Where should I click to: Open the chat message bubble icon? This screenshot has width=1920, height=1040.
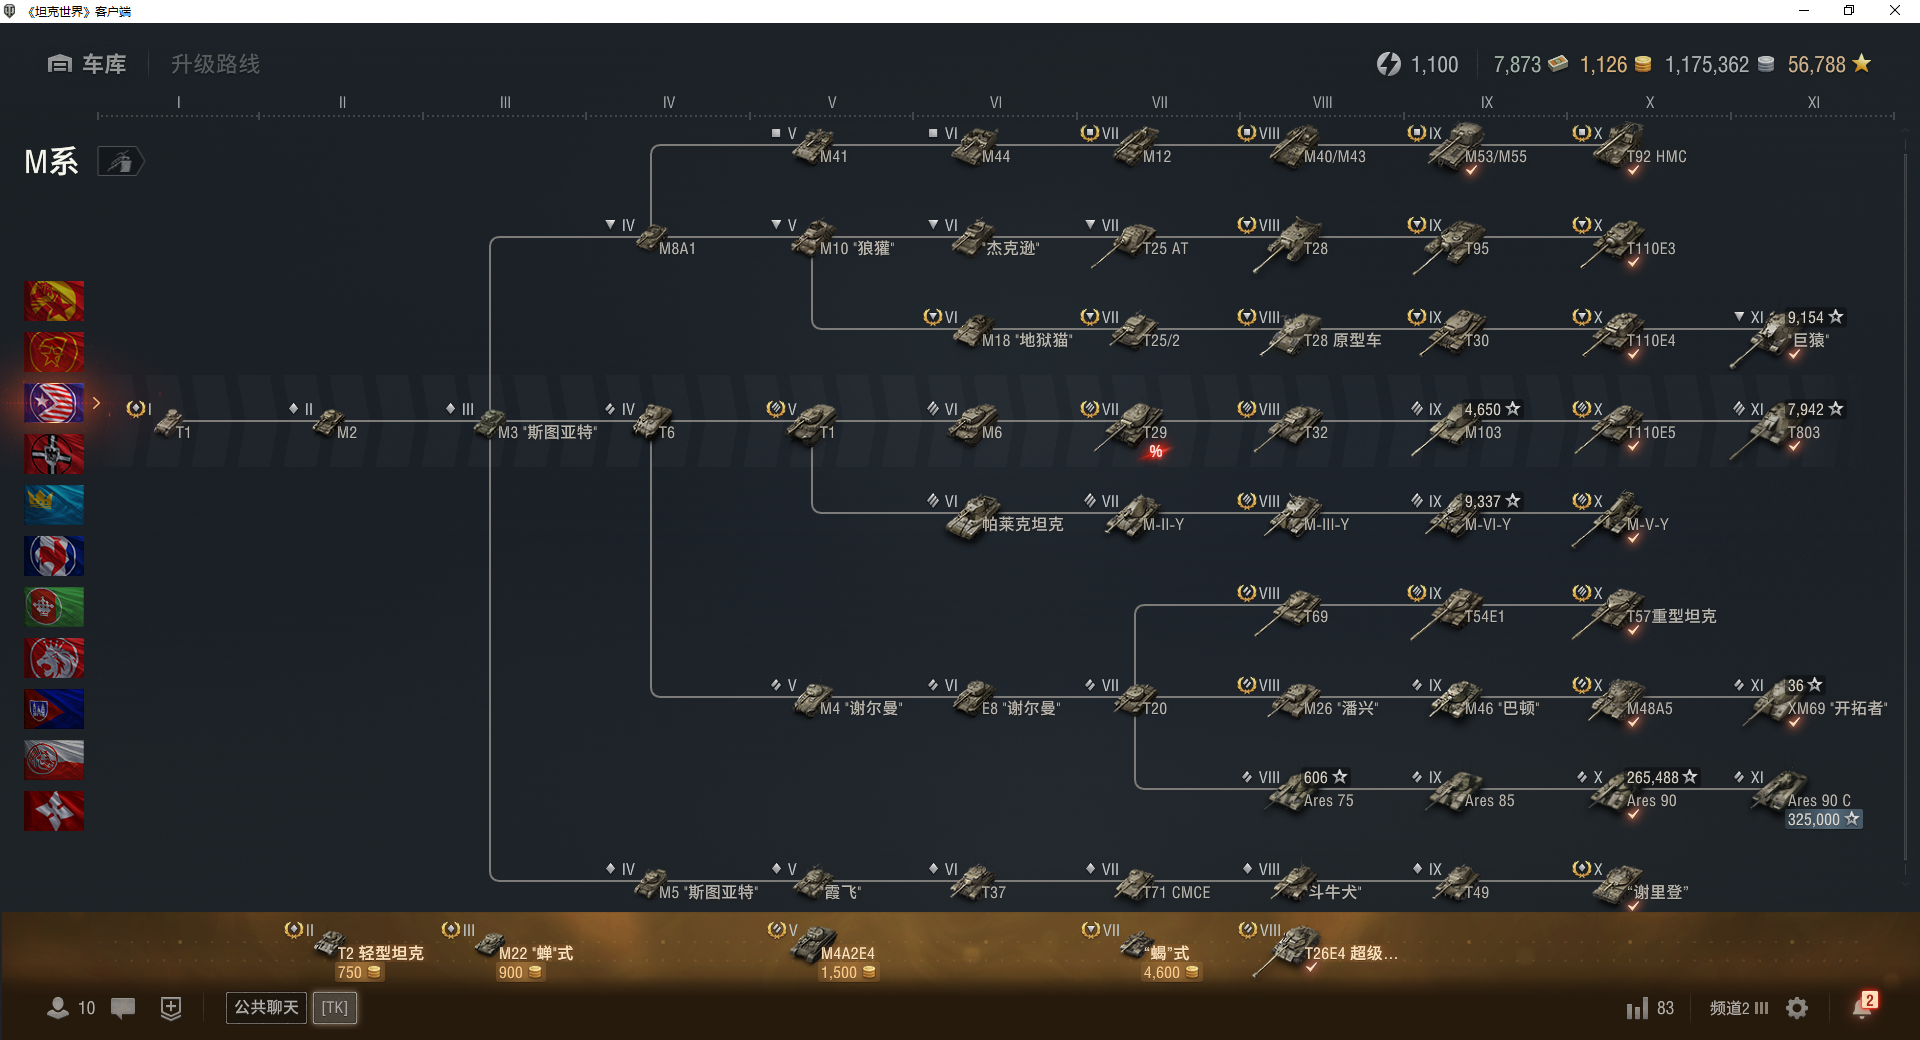click(123, 1008)
